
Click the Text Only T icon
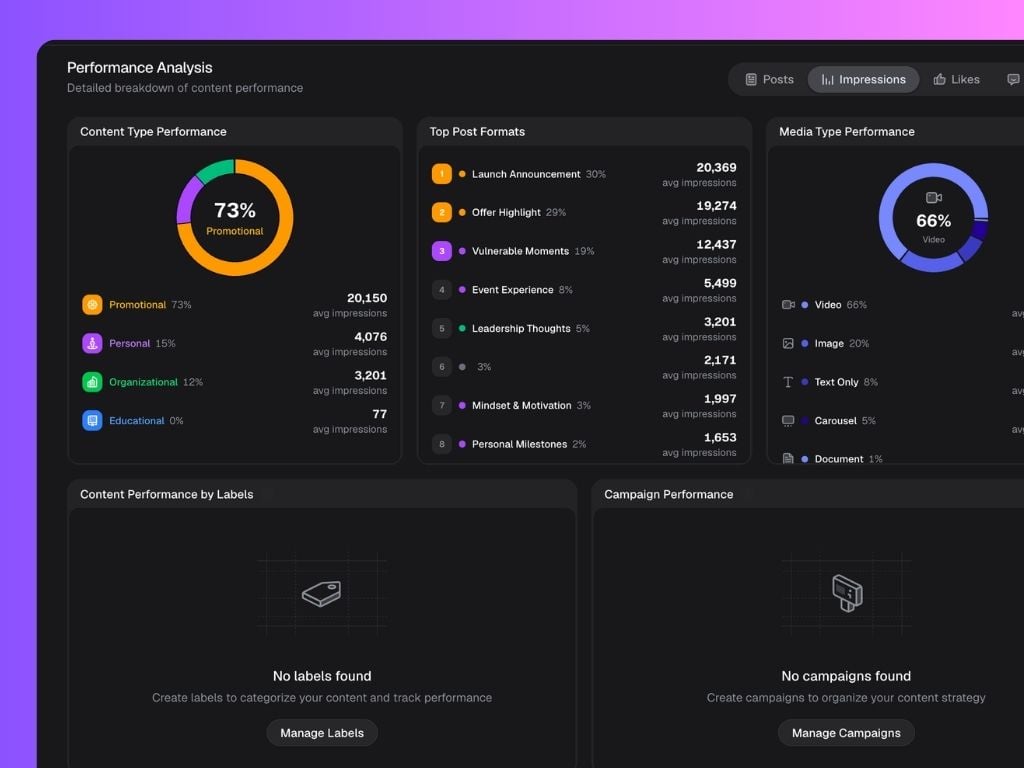(x=788, y=382)
